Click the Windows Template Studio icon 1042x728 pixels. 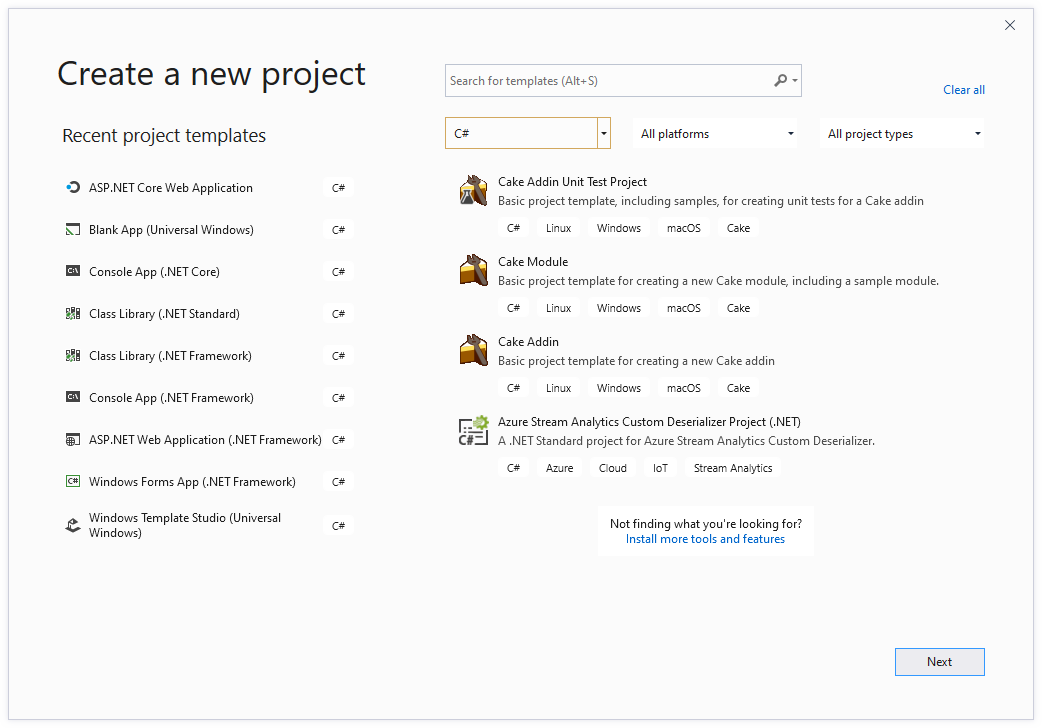pyautogui.click(x=72, y=524)
